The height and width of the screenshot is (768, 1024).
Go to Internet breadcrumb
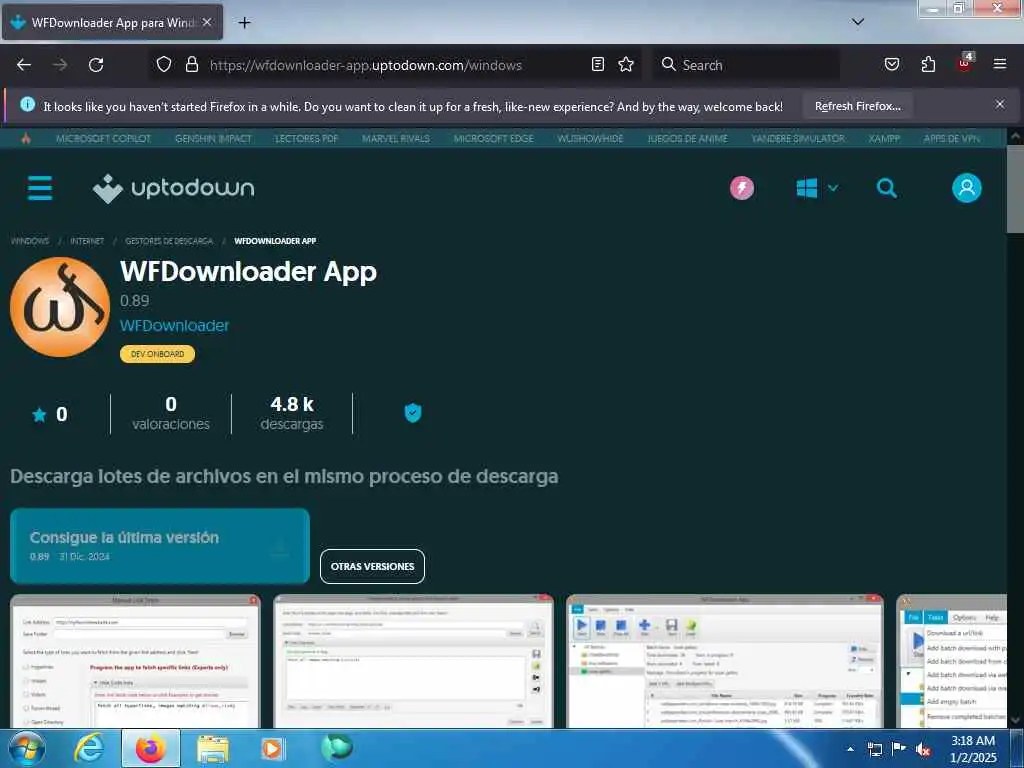coord(87,241)
